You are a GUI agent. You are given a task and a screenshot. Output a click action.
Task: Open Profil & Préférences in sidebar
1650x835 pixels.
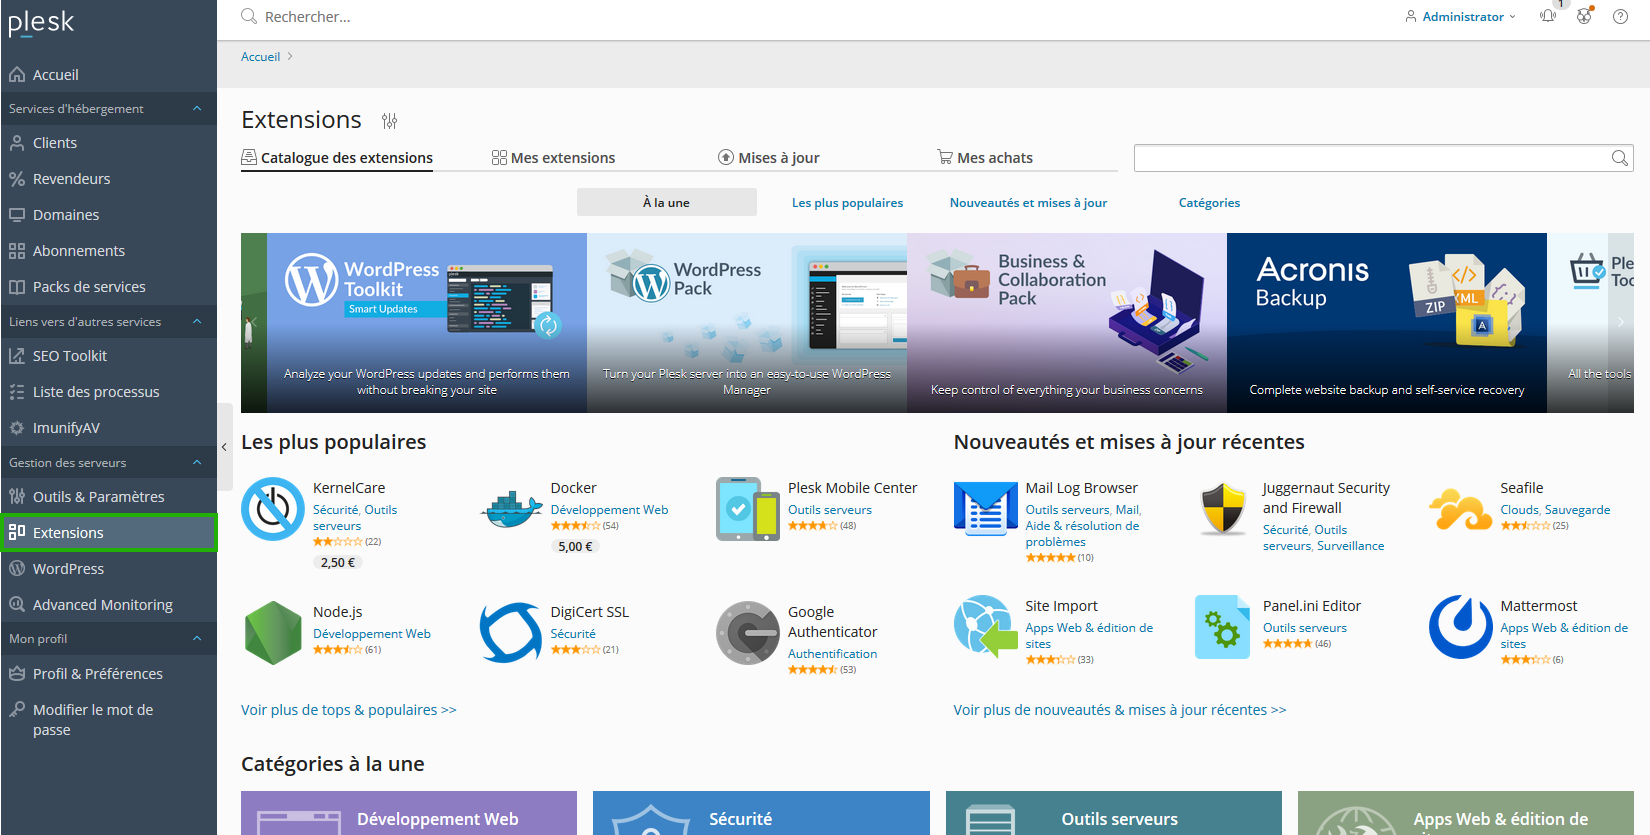pyautogui.click(x=109, y=674)
